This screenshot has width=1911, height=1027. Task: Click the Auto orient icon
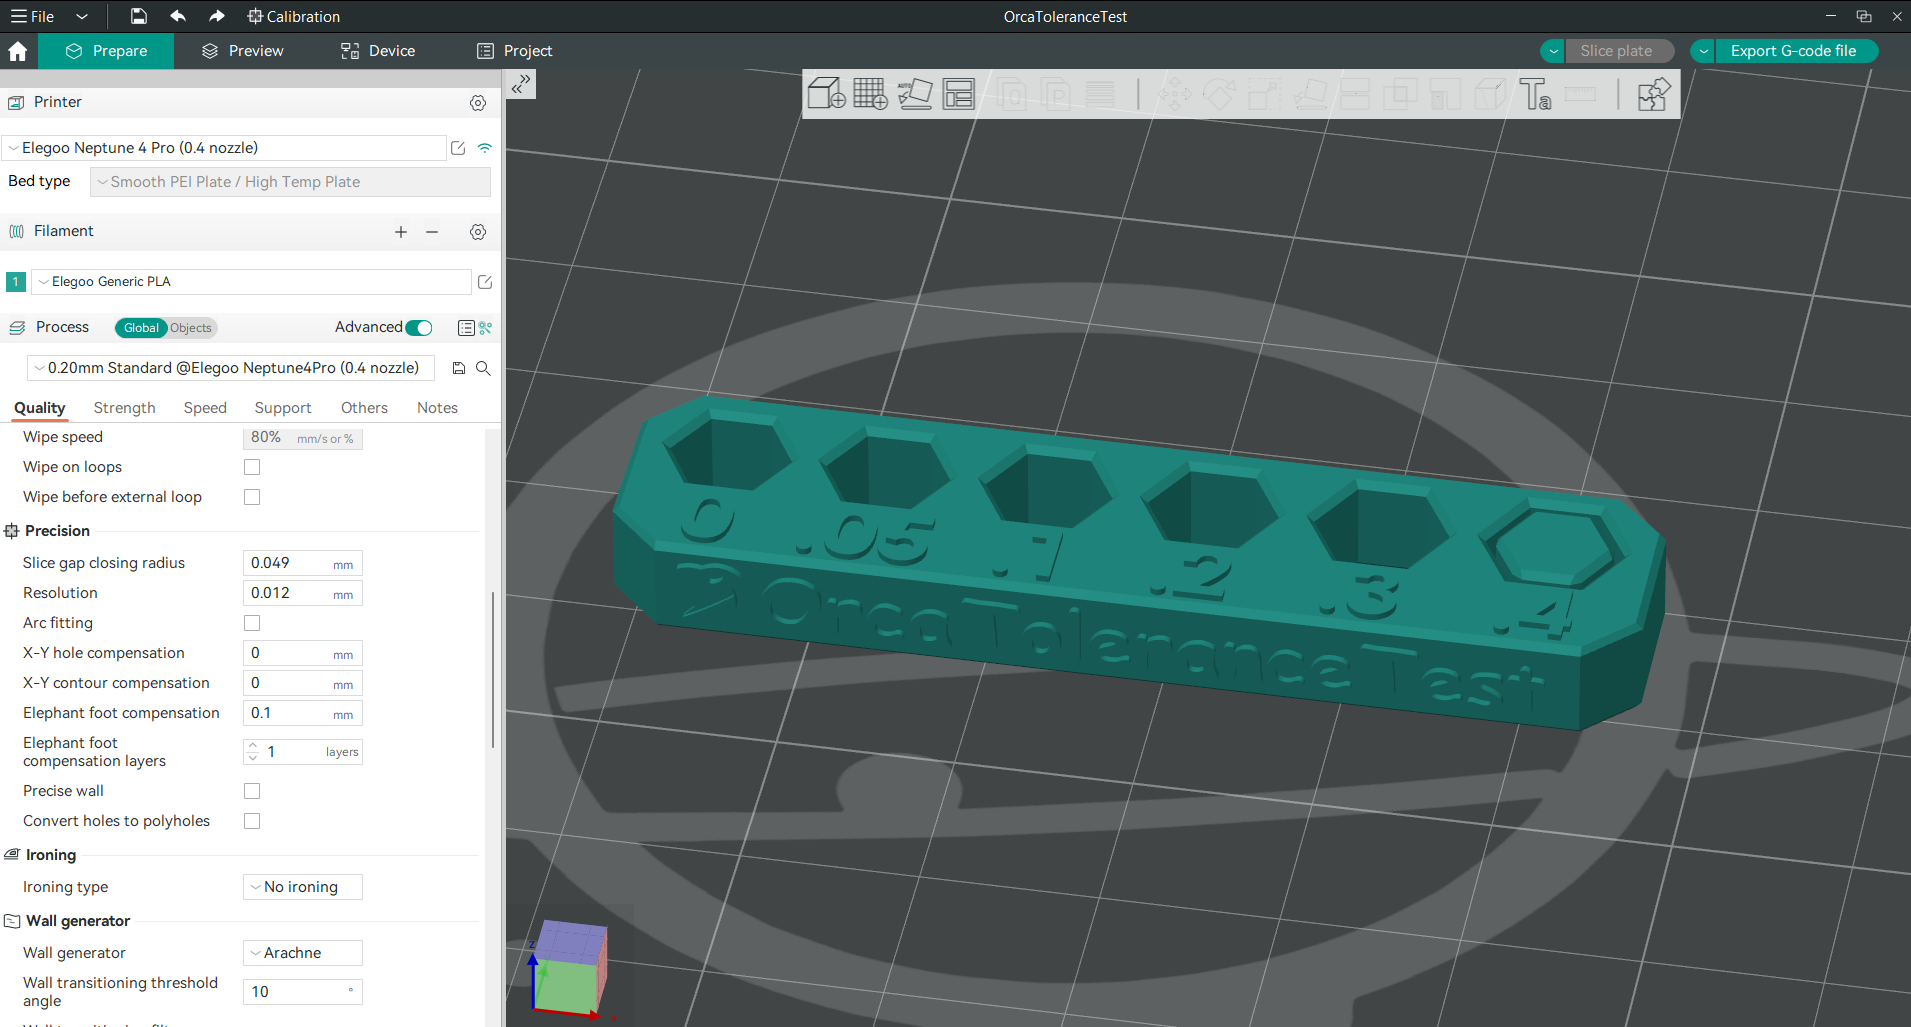tap(914, 94)
